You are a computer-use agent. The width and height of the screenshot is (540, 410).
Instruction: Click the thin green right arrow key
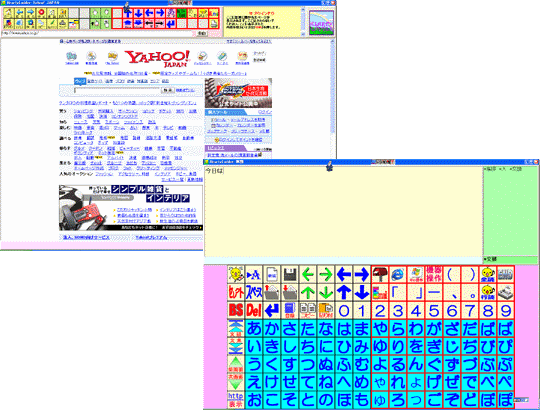[326, 274]
